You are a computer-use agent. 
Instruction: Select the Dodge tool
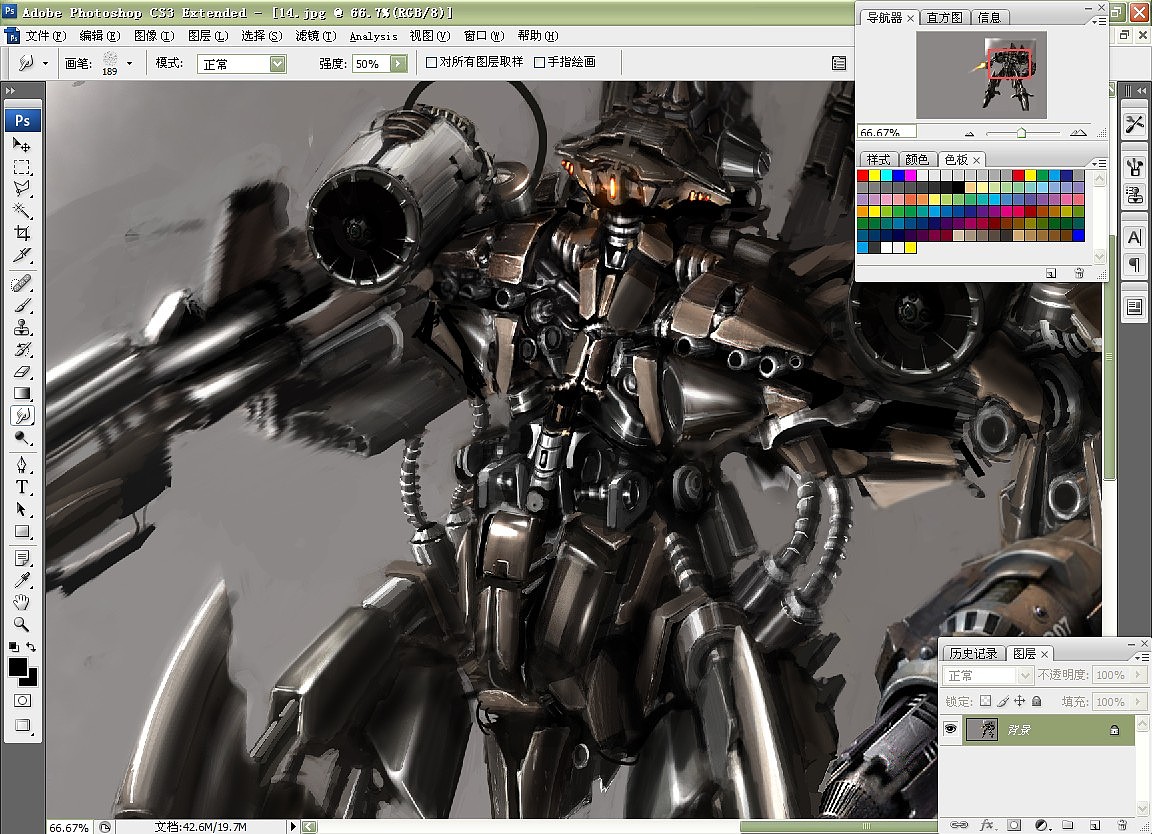coord(21,438)
